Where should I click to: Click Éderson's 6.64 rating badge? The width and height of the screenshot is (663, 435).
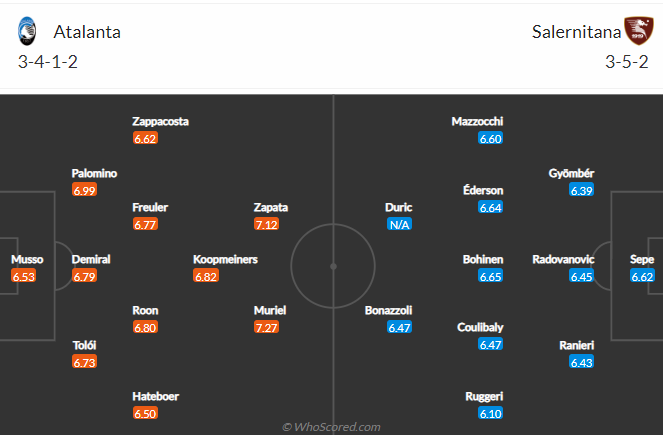pos(490,207)
